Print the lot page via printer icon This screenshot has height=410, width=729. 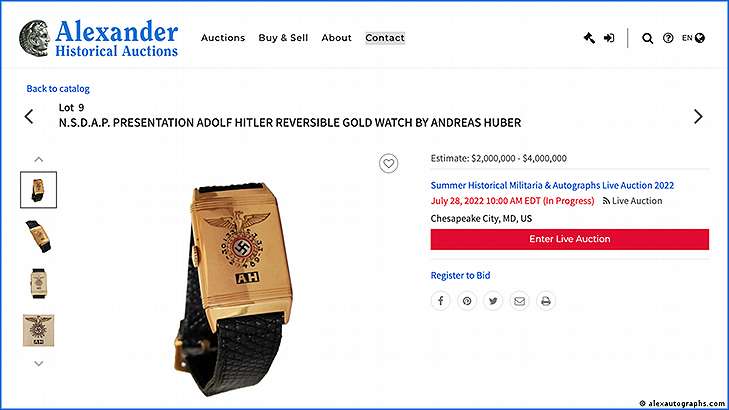[x=546, y=301]
